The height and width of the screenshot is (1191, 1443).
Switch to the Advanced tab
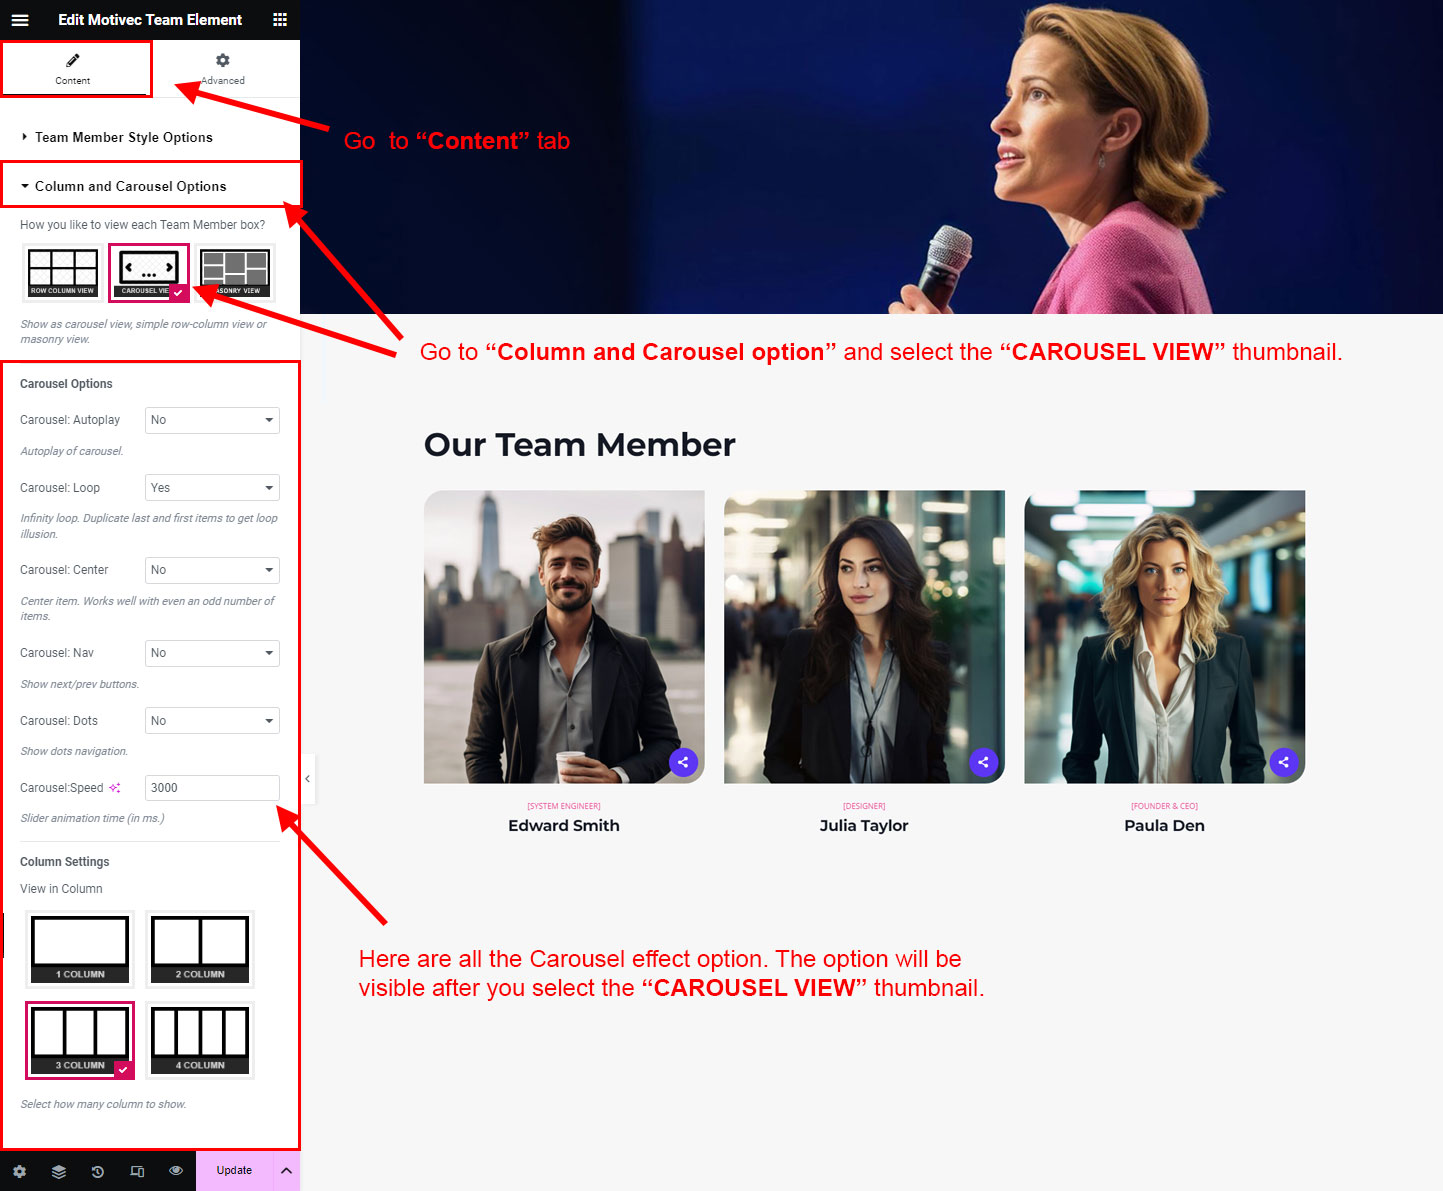click(223, 68)
